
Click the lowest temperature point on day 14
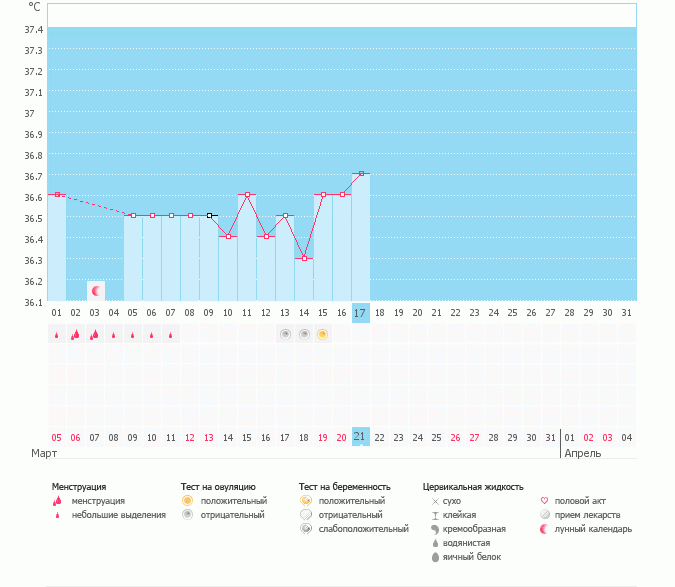tap(304, 258)
